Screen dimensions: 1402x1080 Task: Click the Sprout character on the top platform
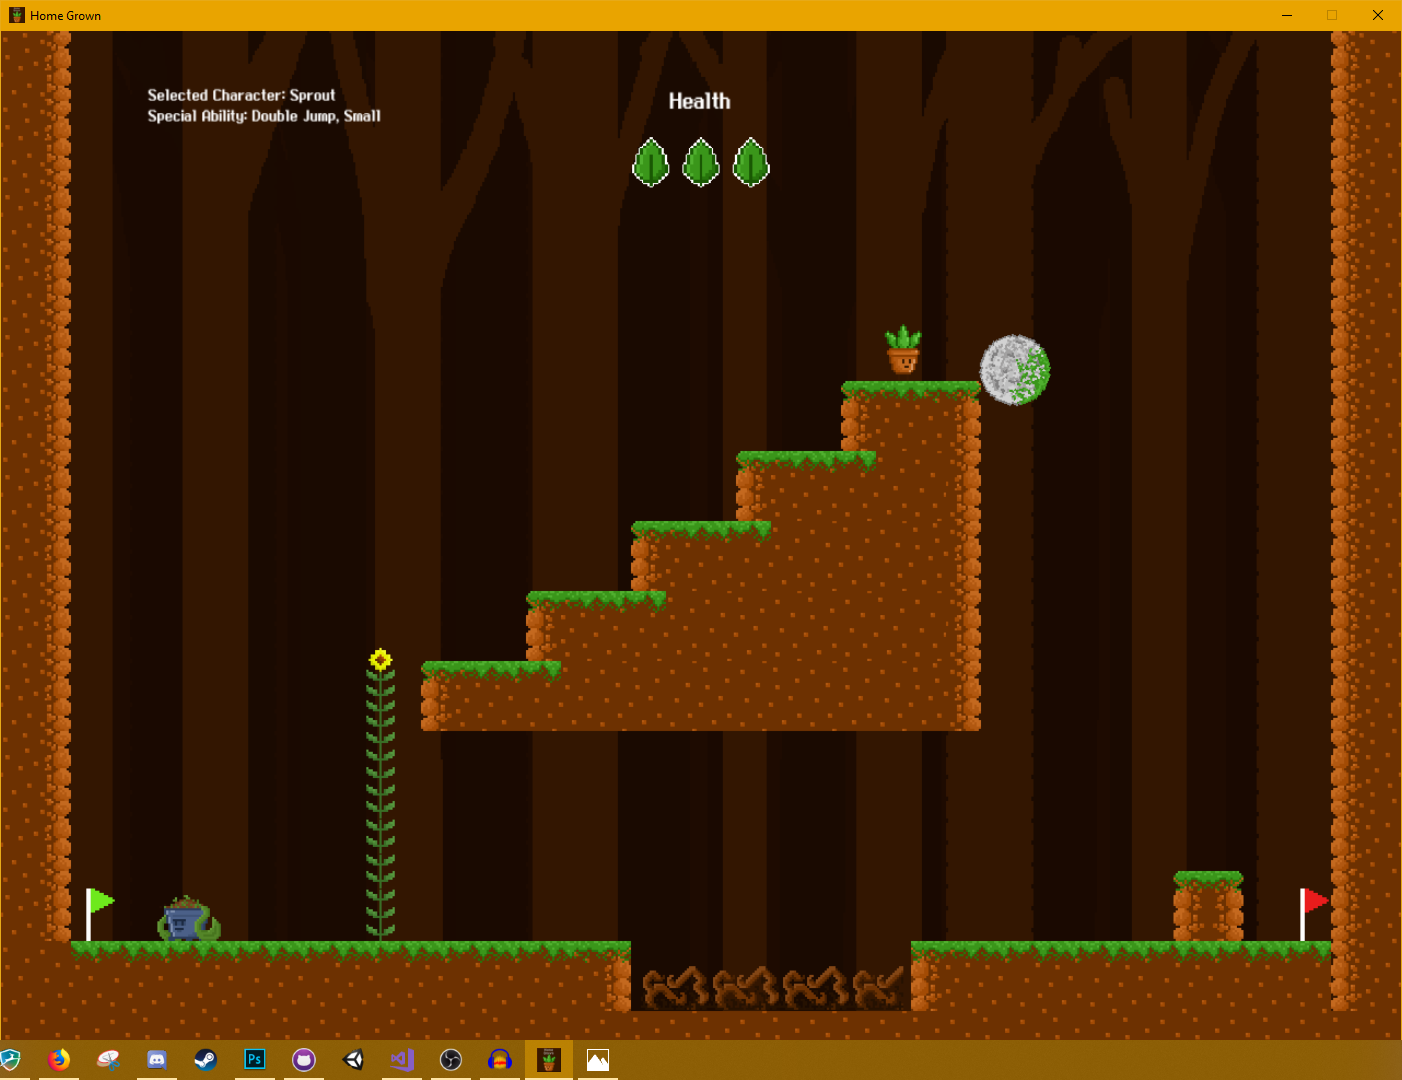(901, 352)
